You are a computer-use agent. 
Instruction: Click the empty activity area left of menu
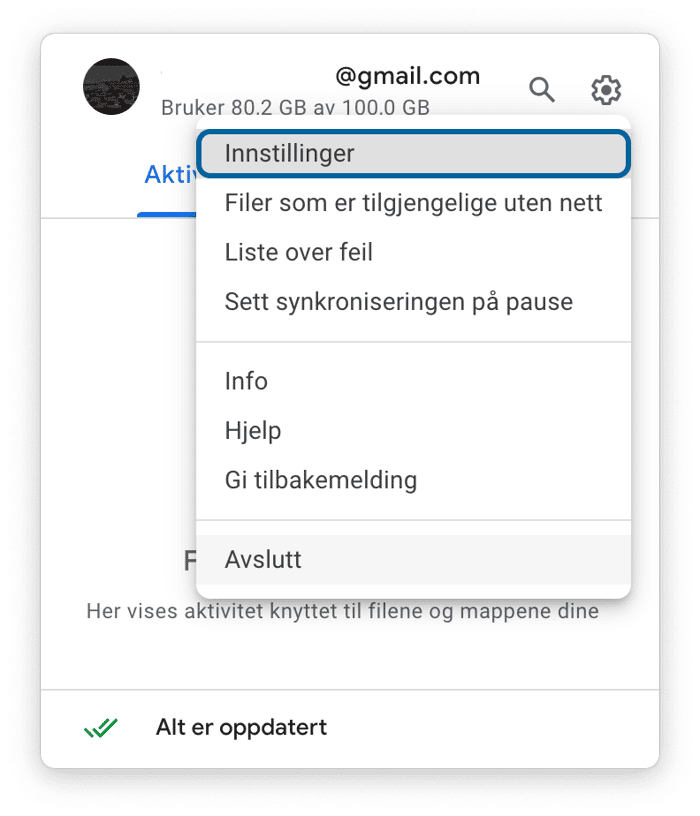tap(118, 385)
